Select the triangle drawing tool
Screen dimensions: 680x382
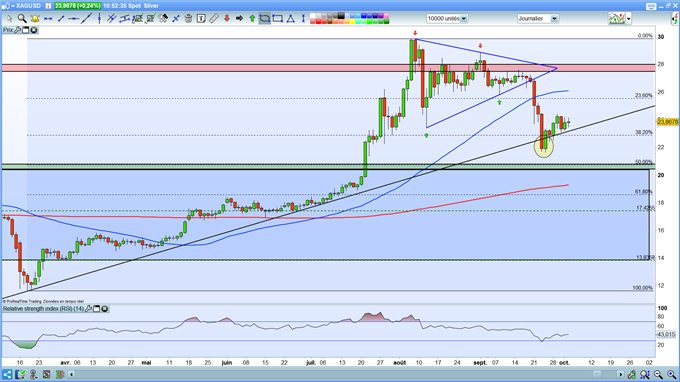click(291, 19)
